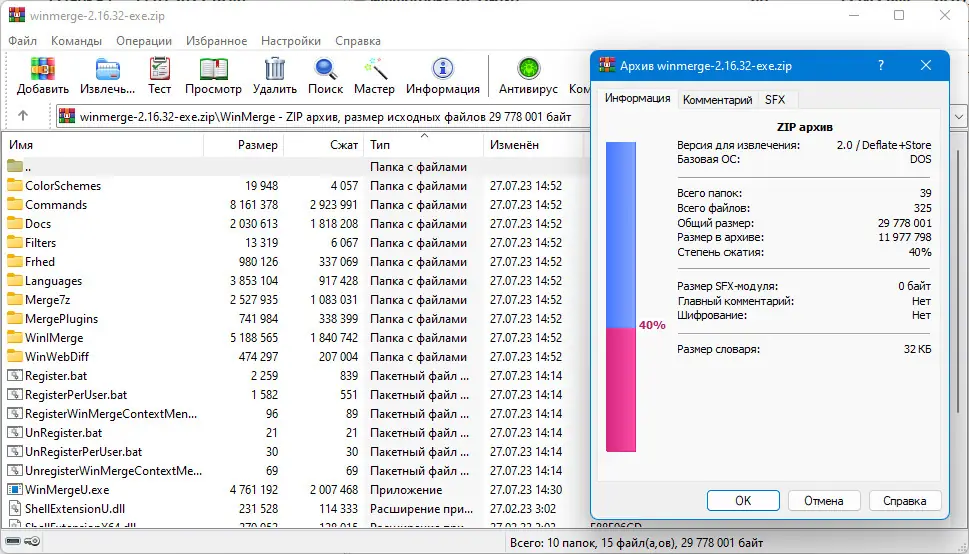Image resolution: width=969 pixels, height=554 pixels.
Task: Select the Commands folder icon
Action: 14,205
